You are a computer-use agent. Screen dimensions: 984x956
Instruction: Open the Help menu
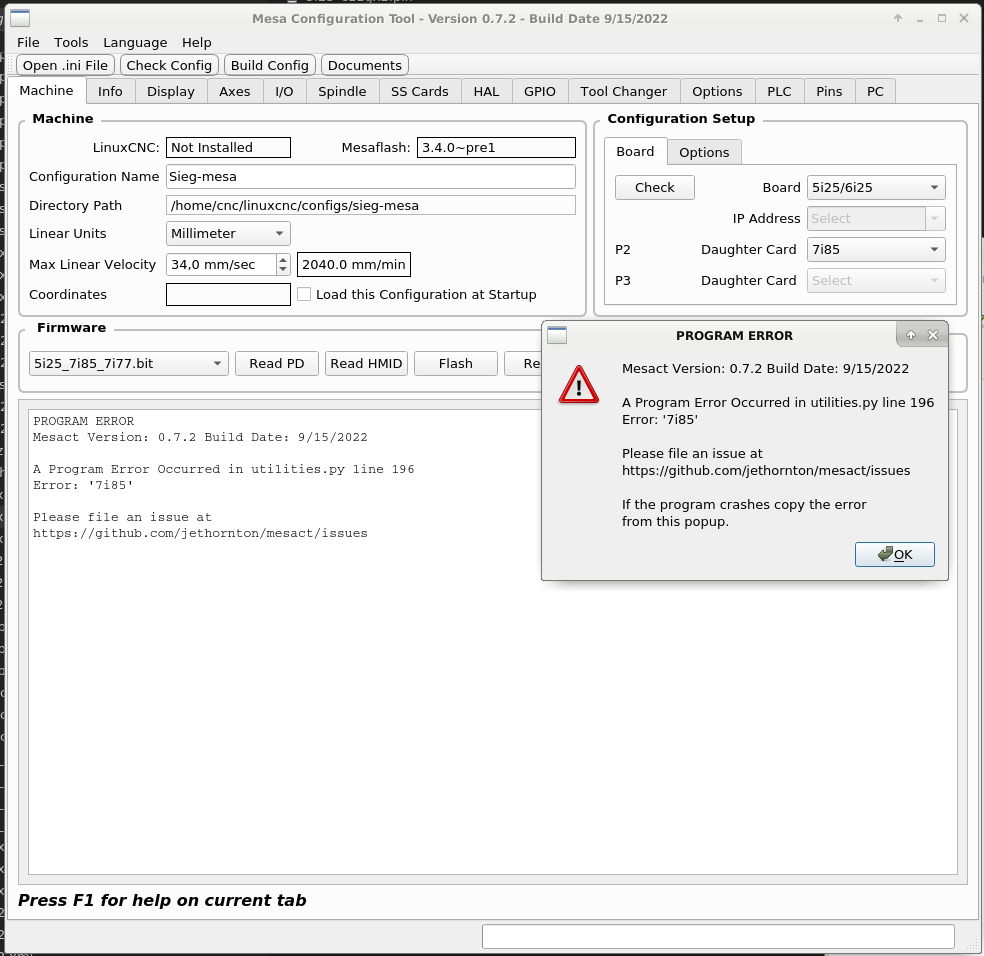[x=196, y=43]
